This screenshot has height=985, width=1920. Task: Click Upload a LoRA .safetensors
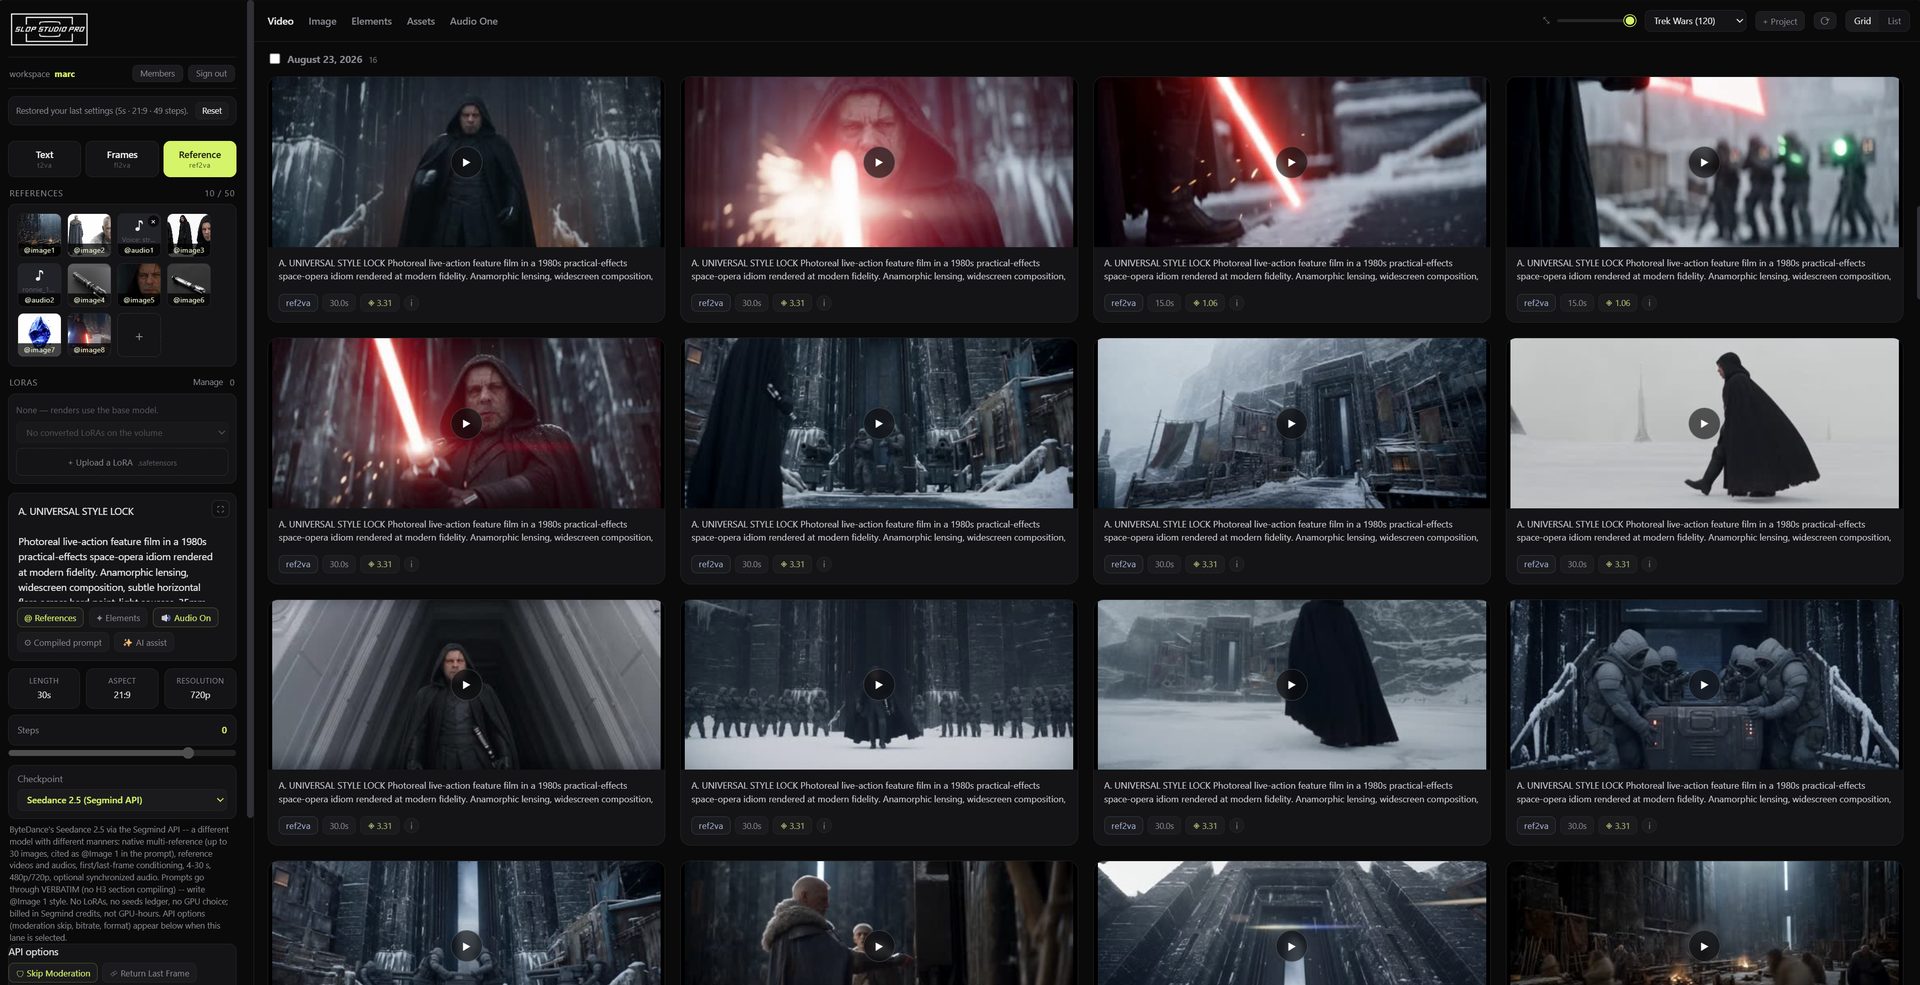[x=122, y=462]
